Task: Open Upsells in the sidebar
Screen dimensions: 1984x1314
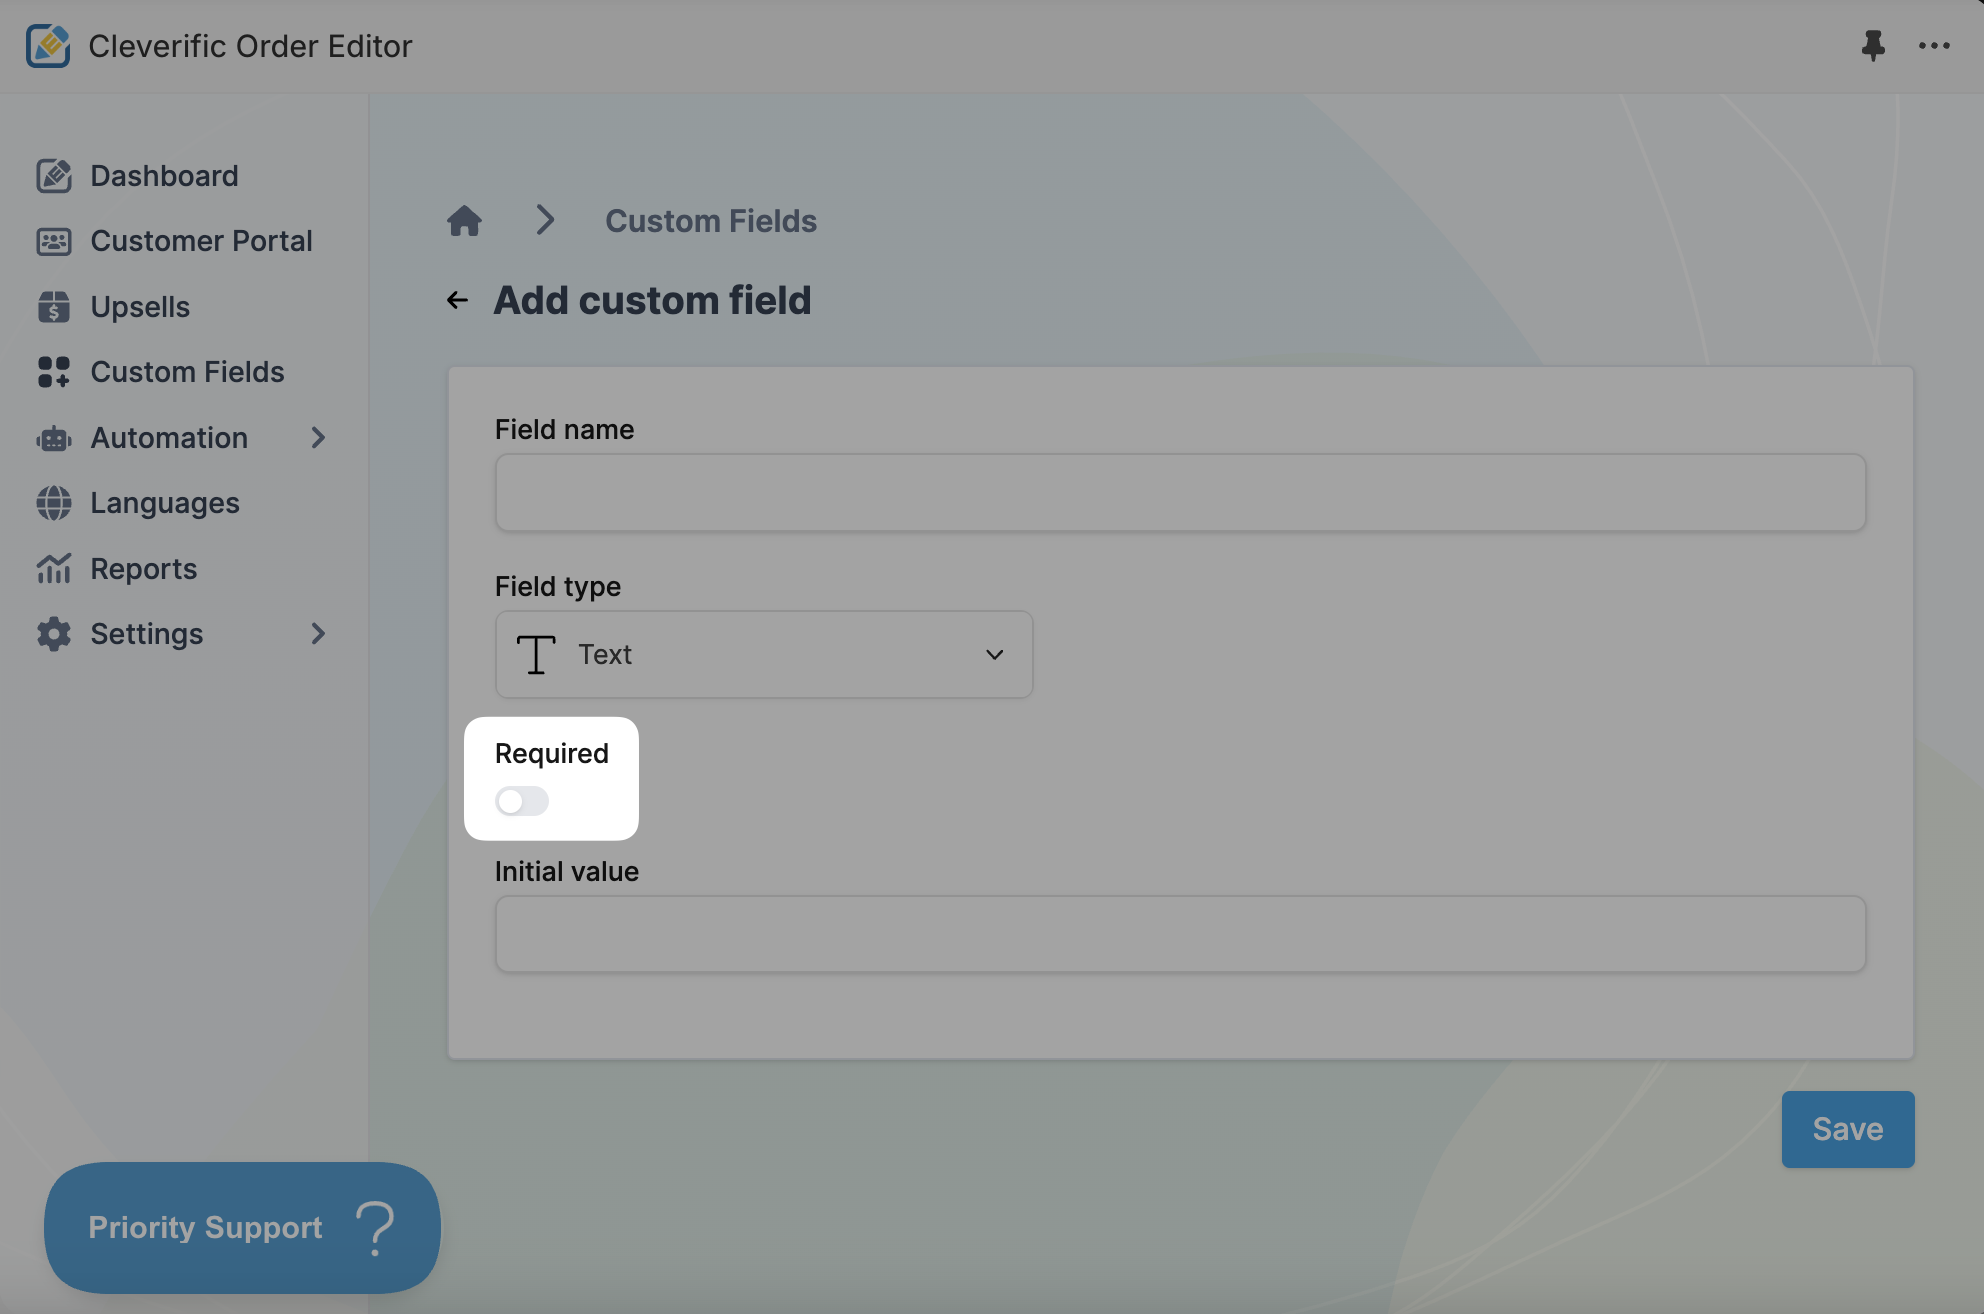Action: pyautogui.click(x=140, y=307)
